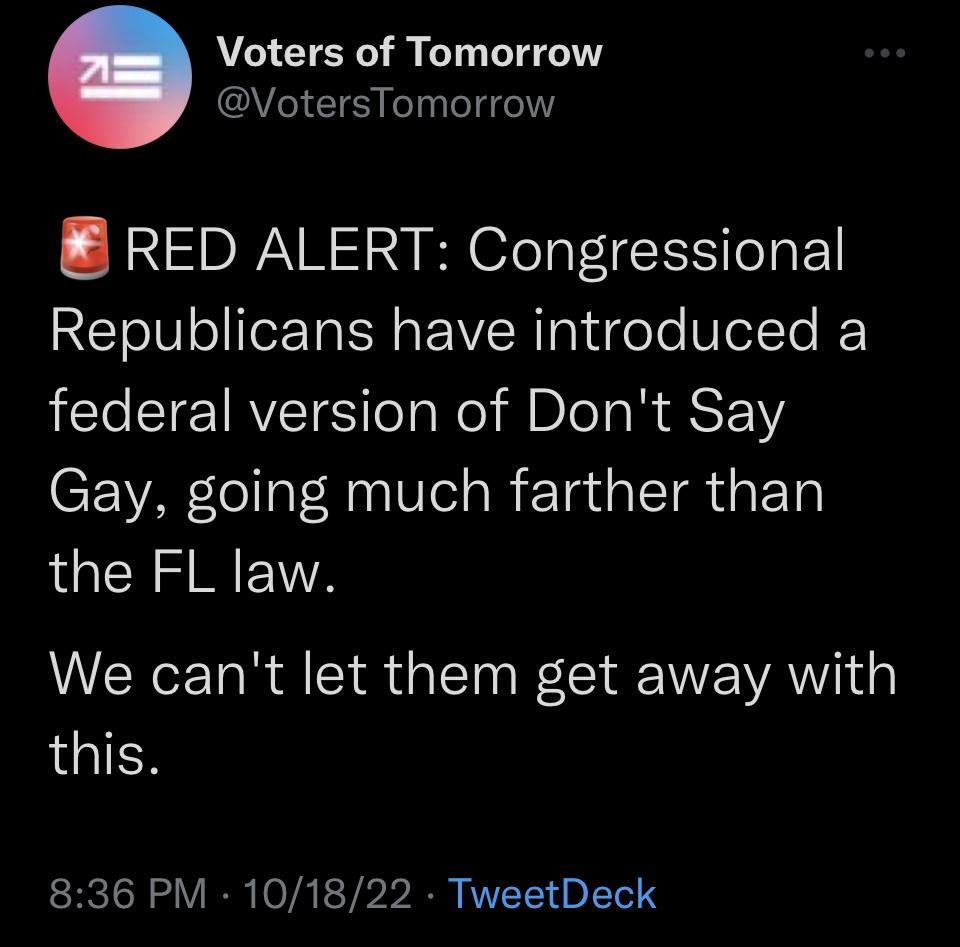Click the words "the FL law."
This screenshot has height=947, width=960.
click(x=190, y=572)
